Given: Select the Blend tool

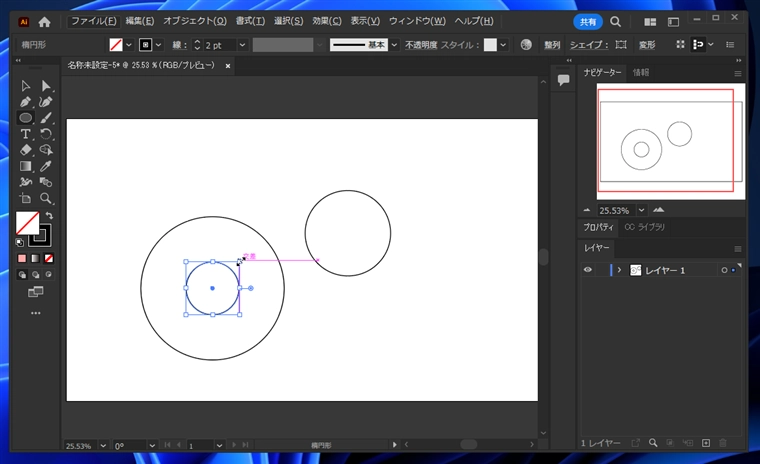Looking at the screenshot, I should (46, 182).
